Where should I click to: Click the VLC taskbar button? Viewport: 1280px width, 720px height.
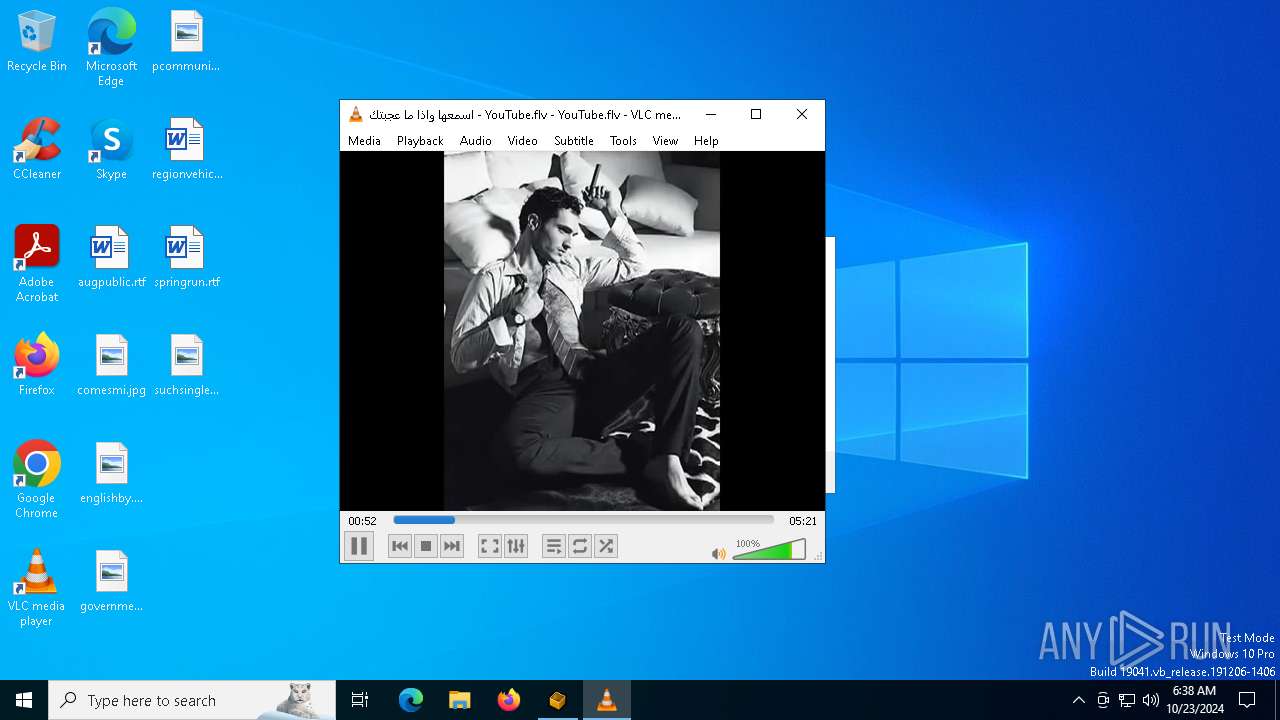pos(606,700)
